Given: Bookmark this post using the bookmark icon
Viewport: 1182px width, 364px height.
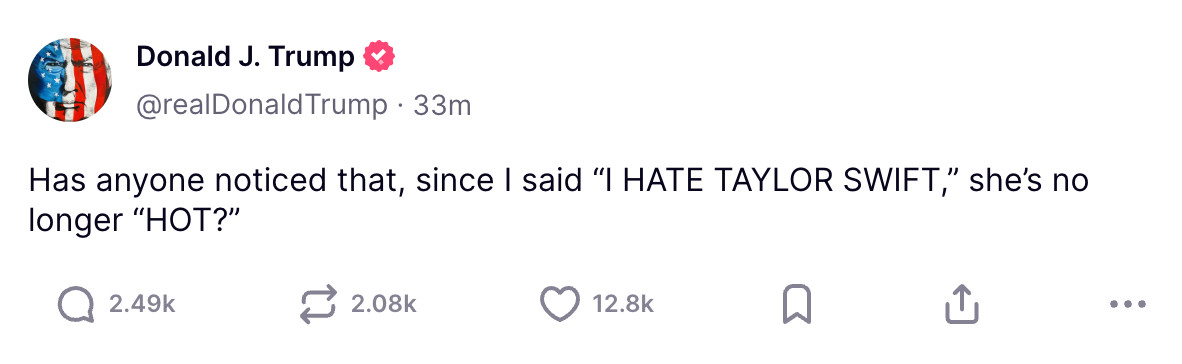Looking at the screenshot, I should pyautogui.click(x=797, y=304).
